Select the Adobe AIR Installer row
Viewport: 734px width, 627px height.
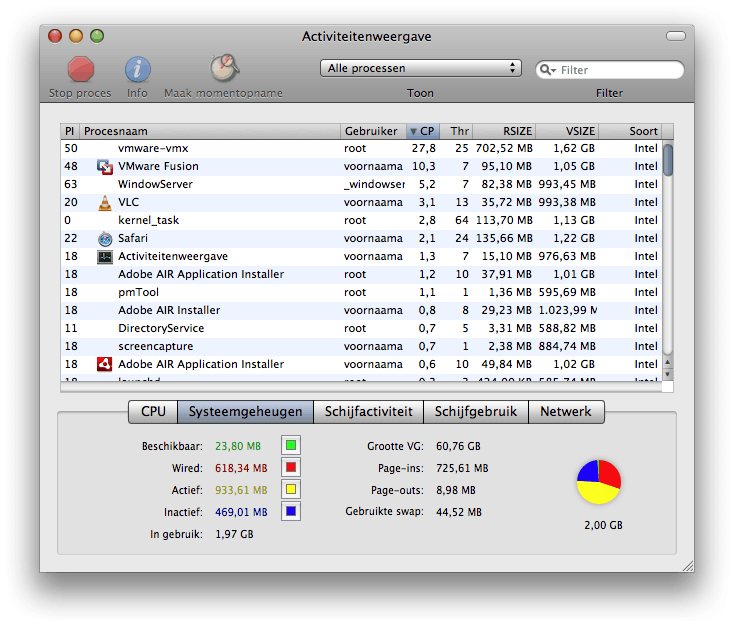coord(361,310)
